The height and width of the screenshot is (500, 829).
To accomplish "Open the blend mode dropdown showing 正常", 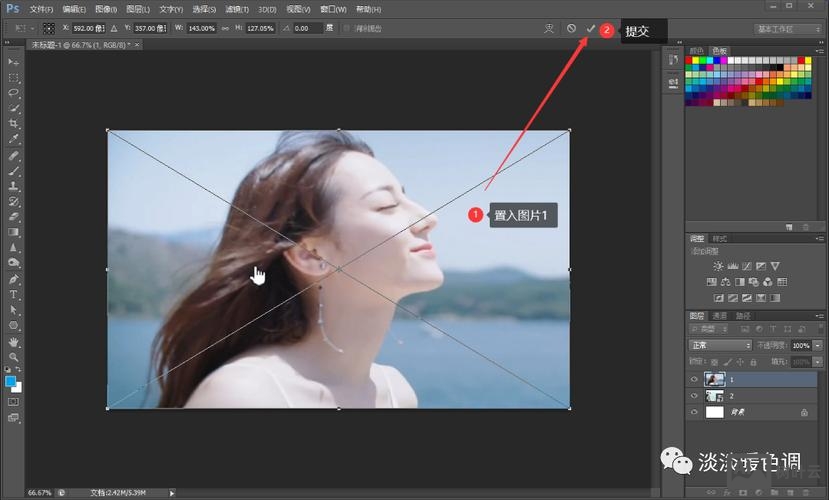I will 720,345.
